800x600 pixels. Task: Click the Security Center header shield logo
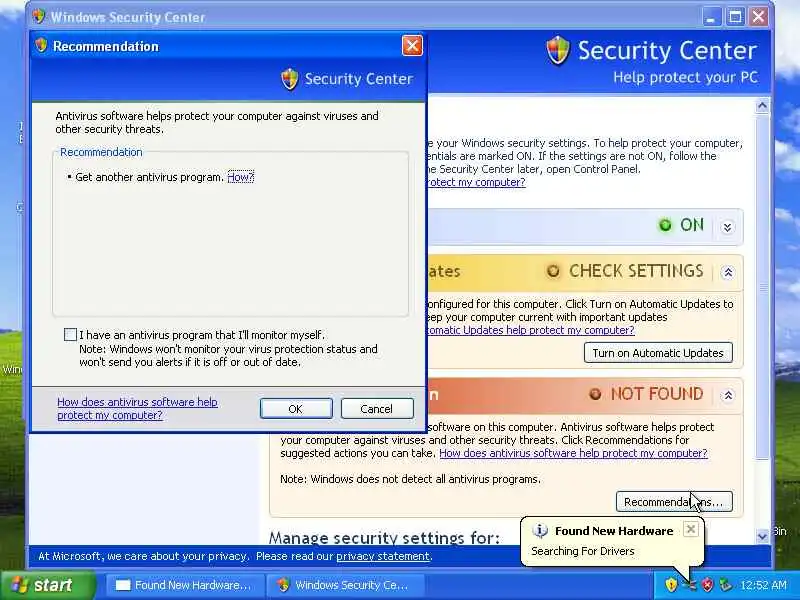click(x=558, y=51)
